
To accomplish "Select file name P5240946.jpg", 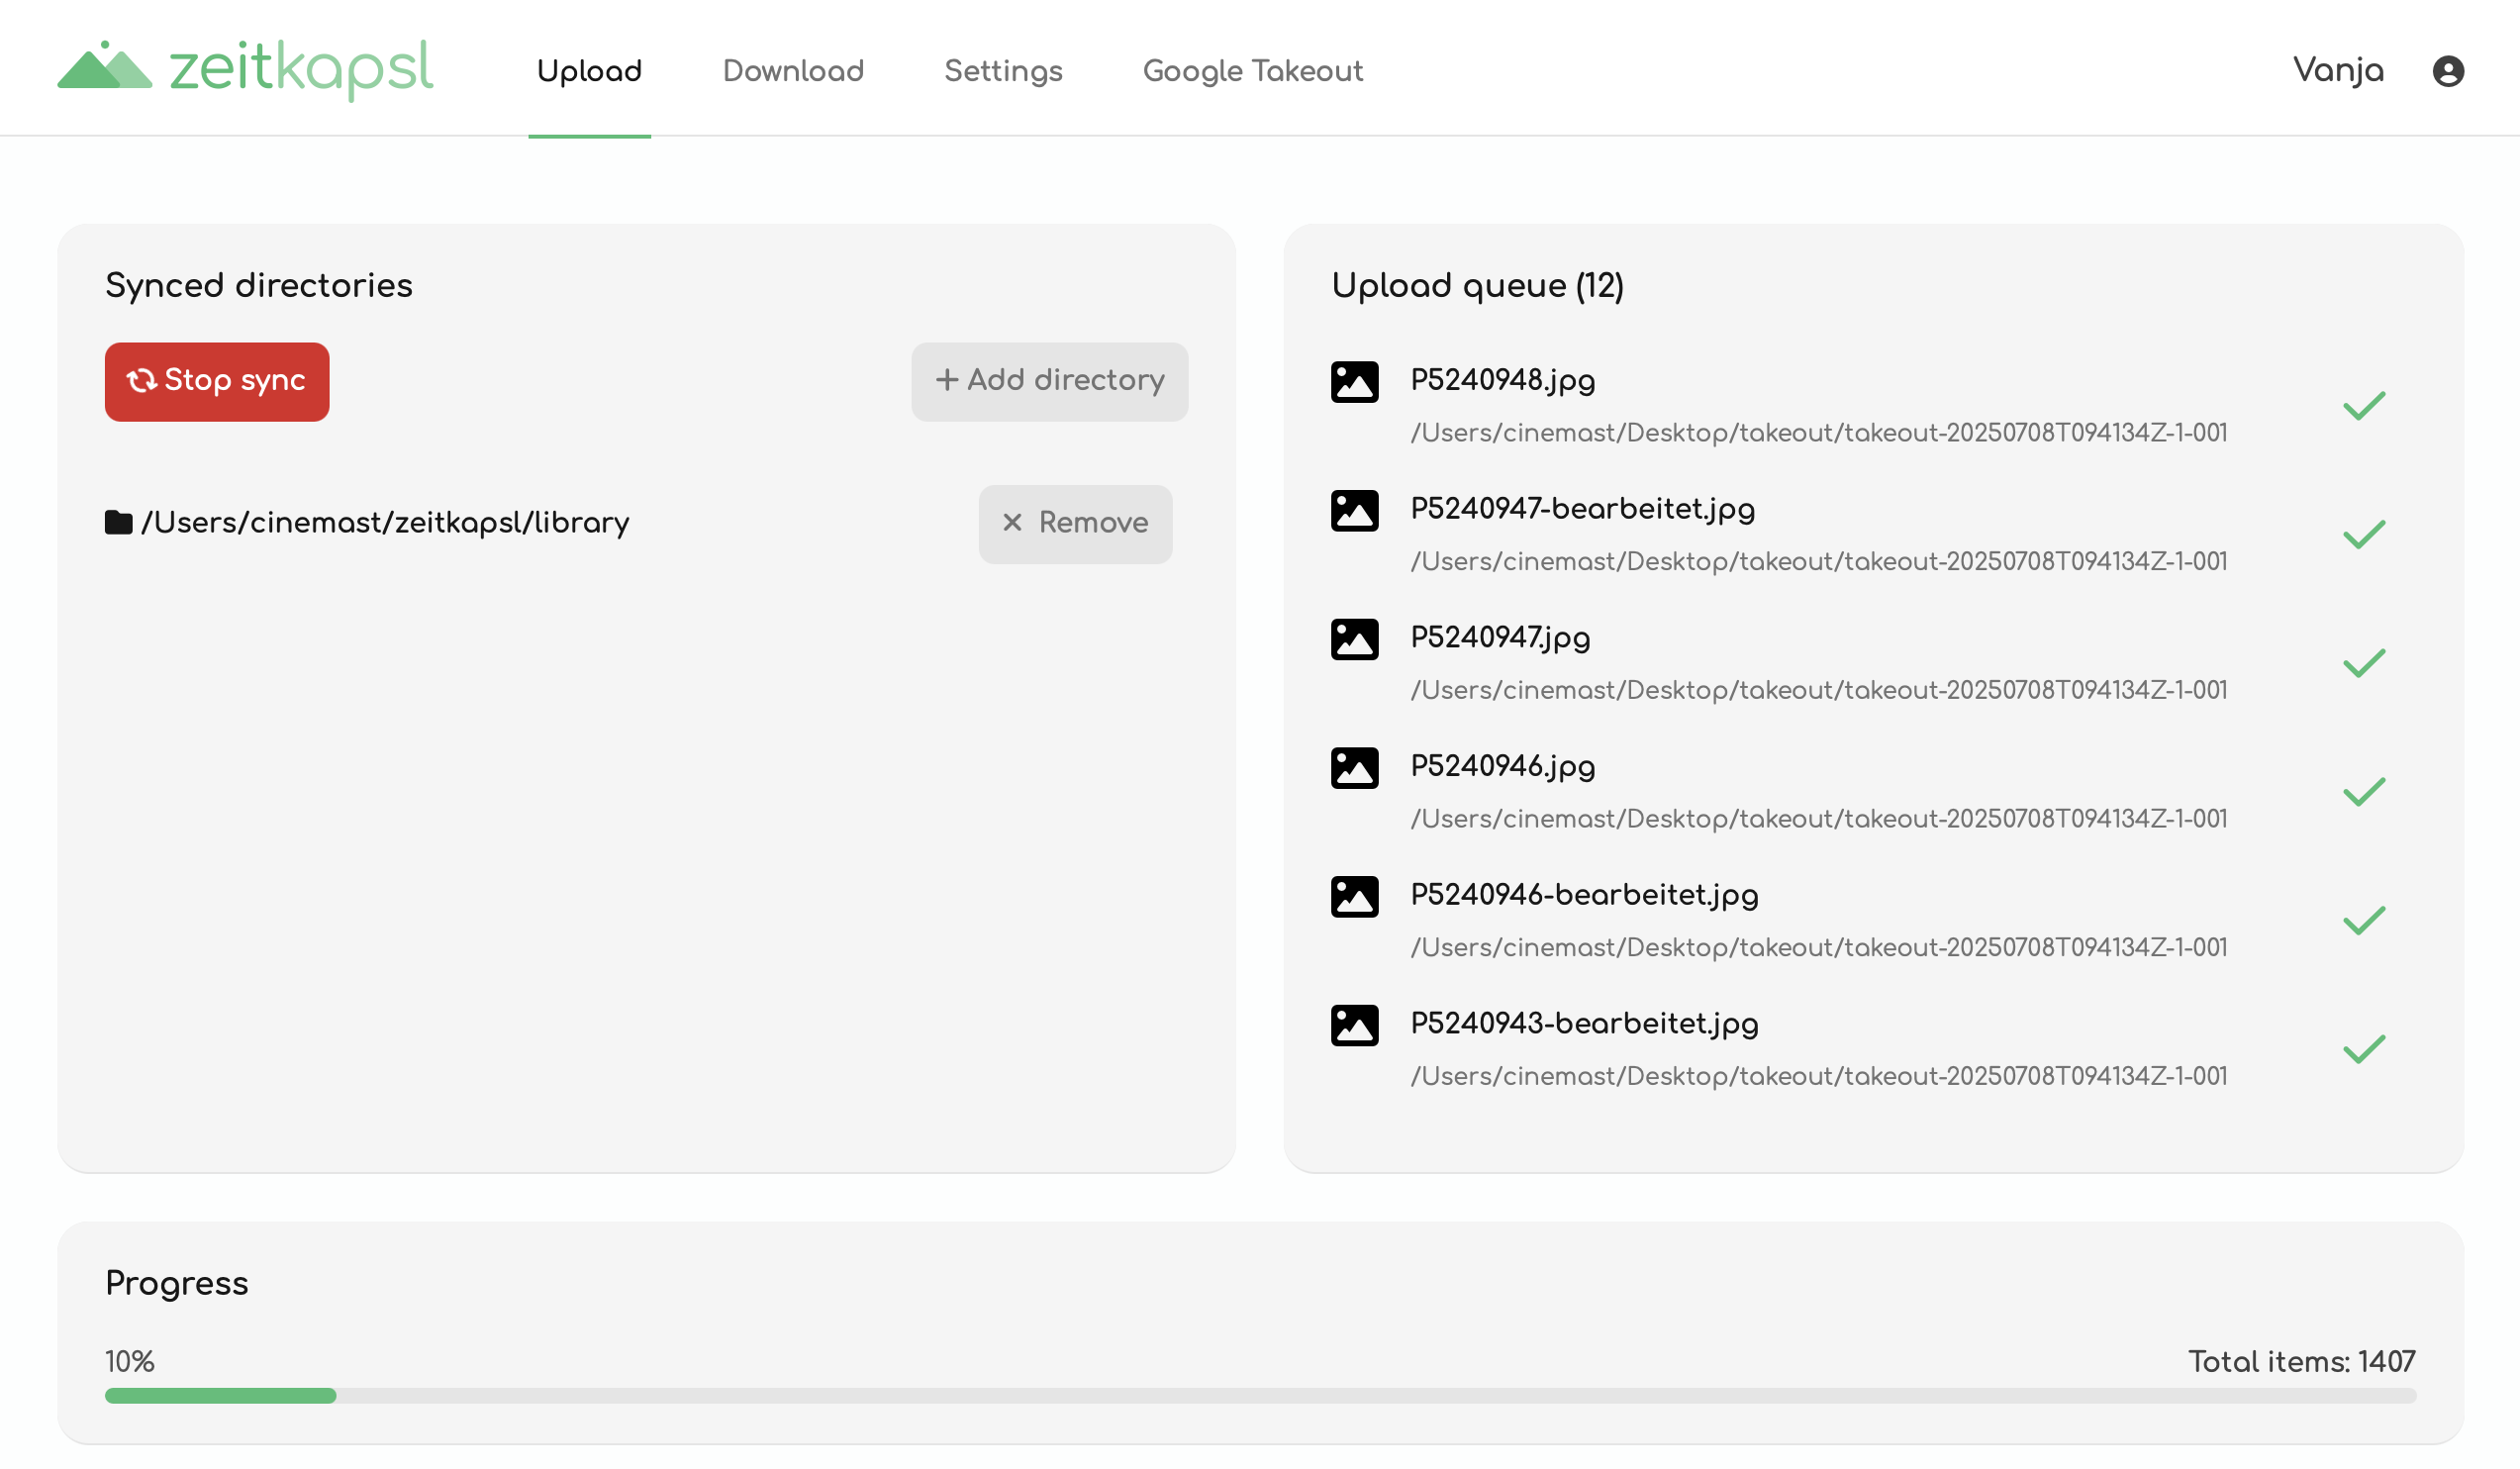I will [x=1502, y=767].
